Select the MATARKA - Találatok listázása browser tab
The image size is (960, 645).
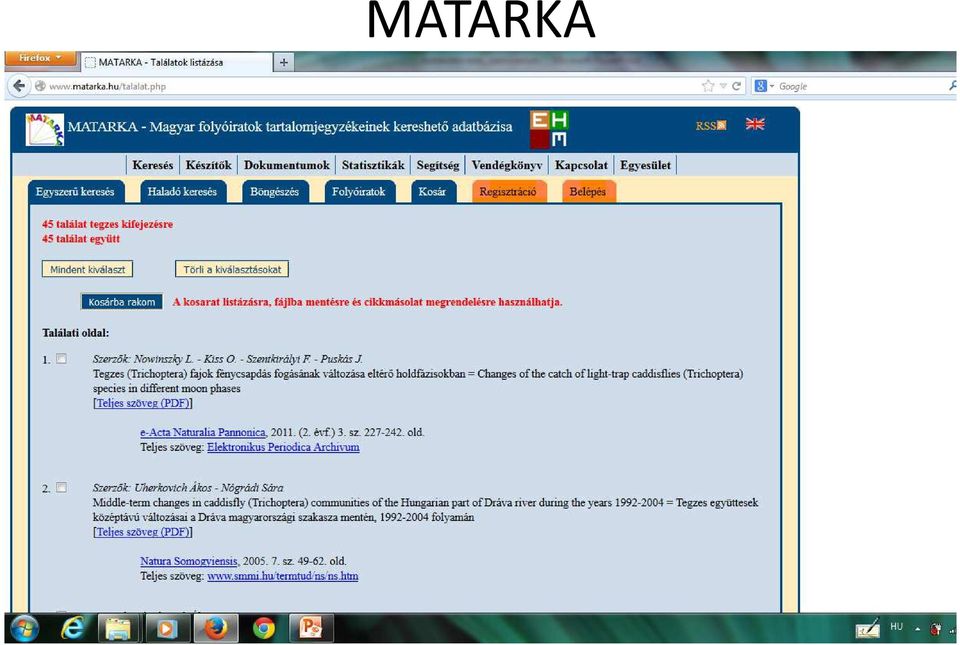tap(178, 62)
